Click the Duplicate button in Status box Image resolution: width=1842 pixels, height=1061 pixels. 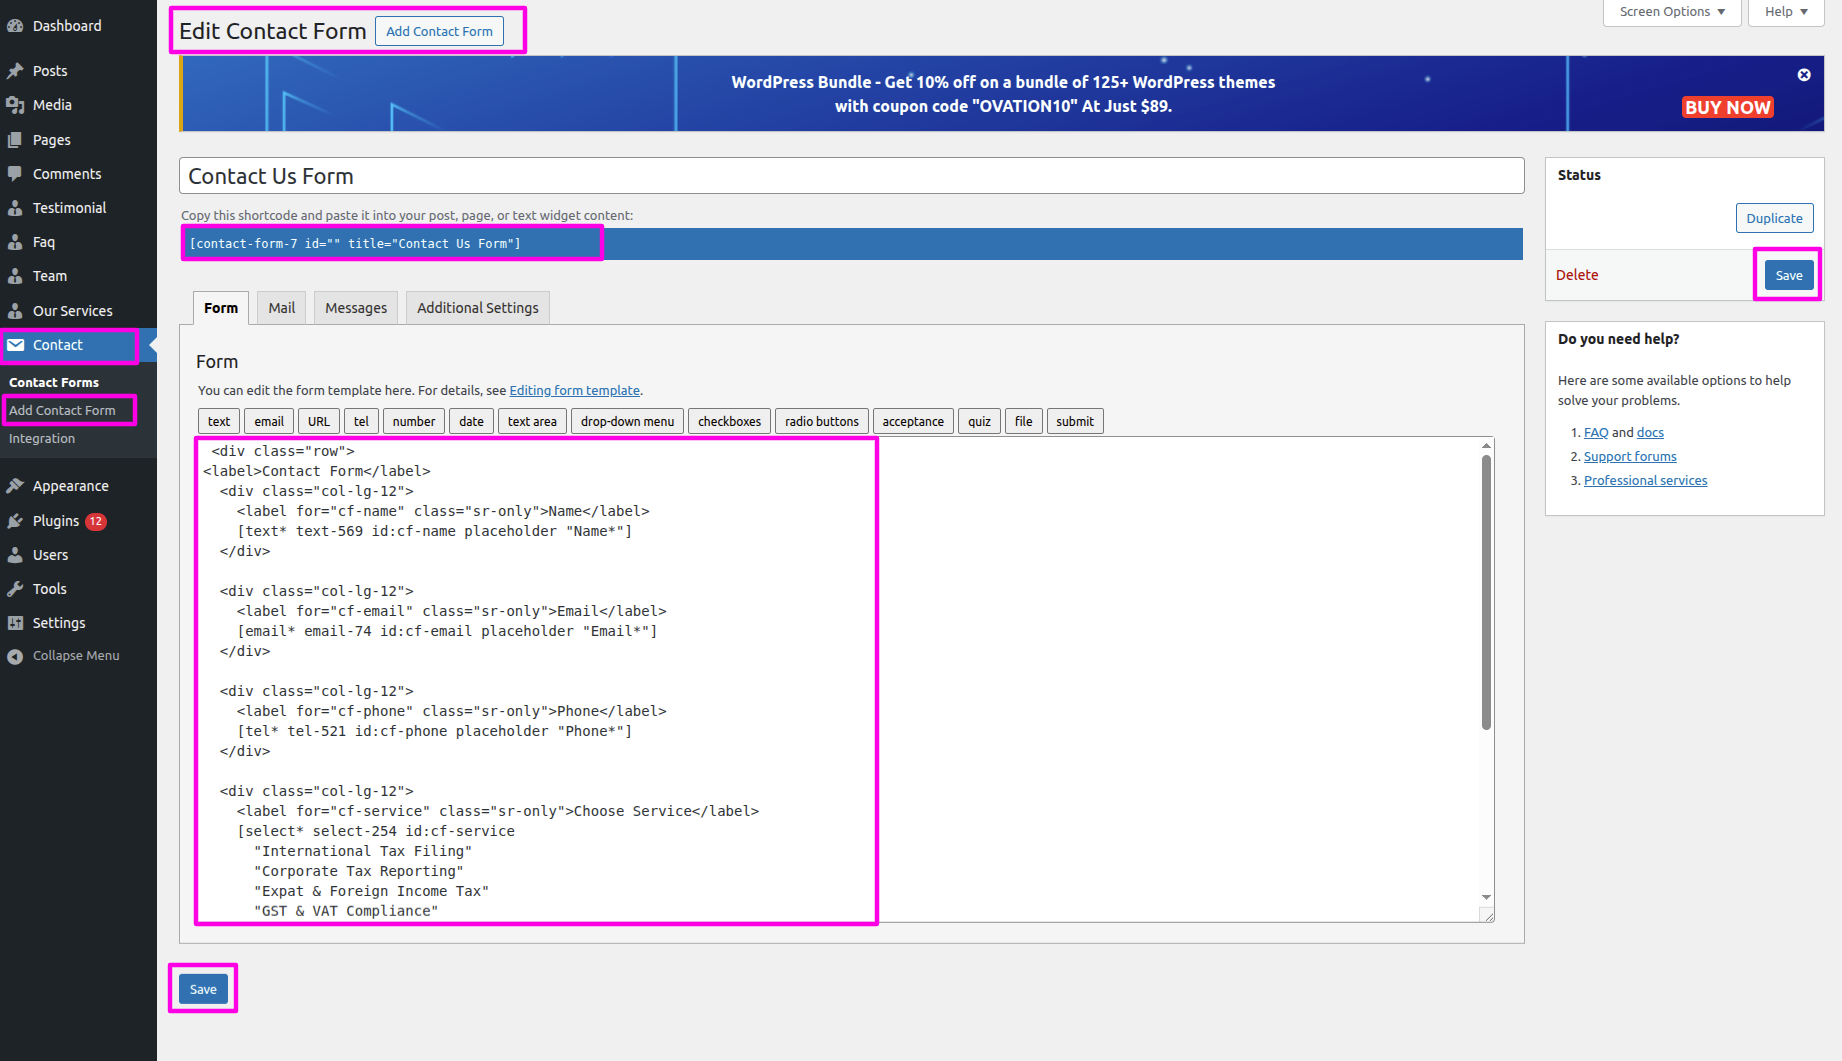[x=1774, y=218]
